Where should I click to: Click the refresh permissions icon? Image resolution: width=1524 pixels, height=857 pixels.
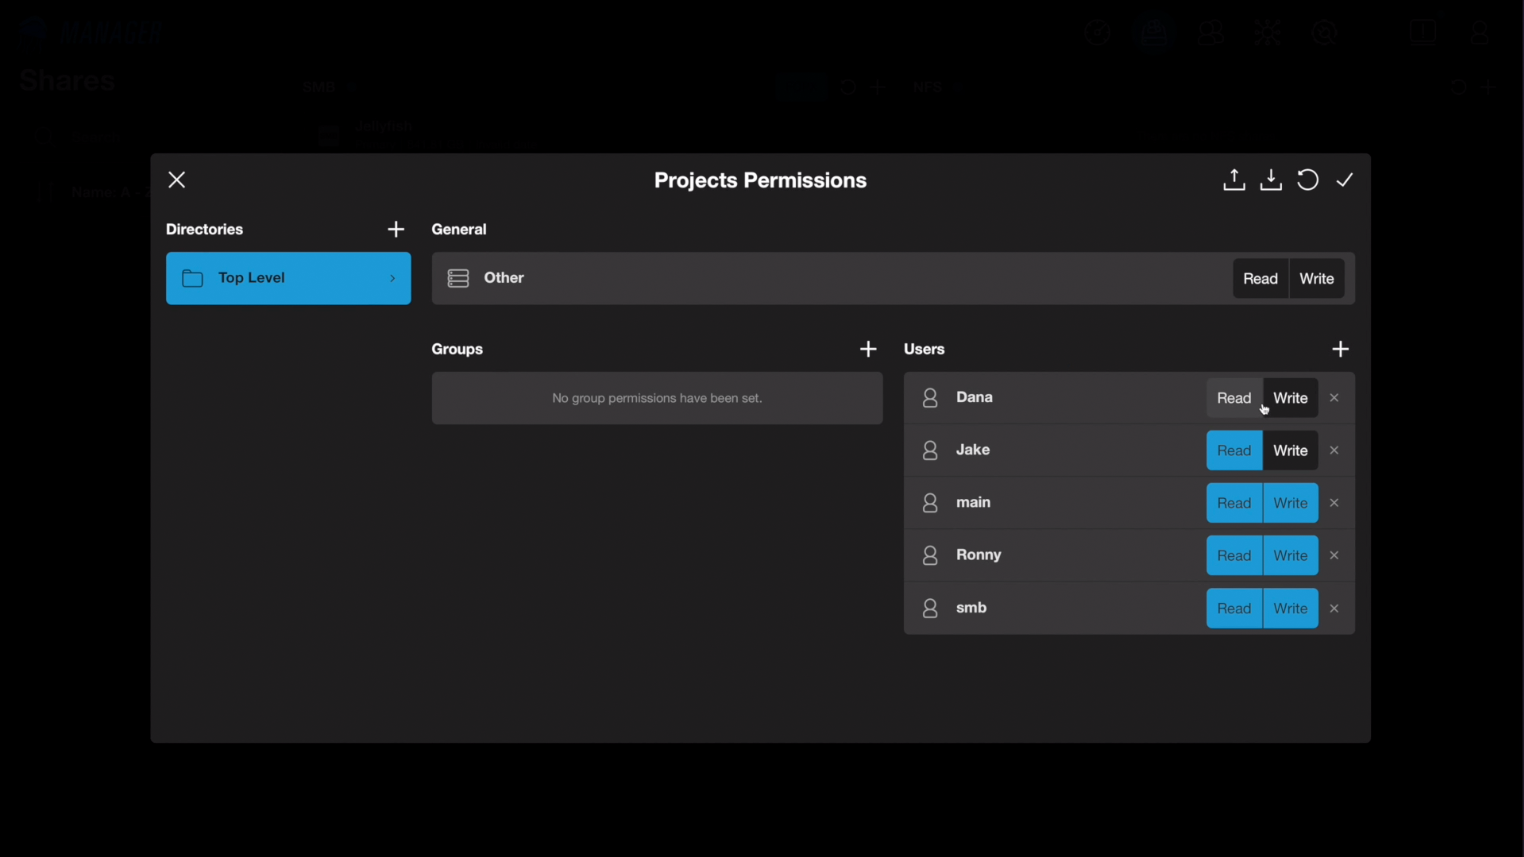pyautogui.click(x=1308, y=180)
